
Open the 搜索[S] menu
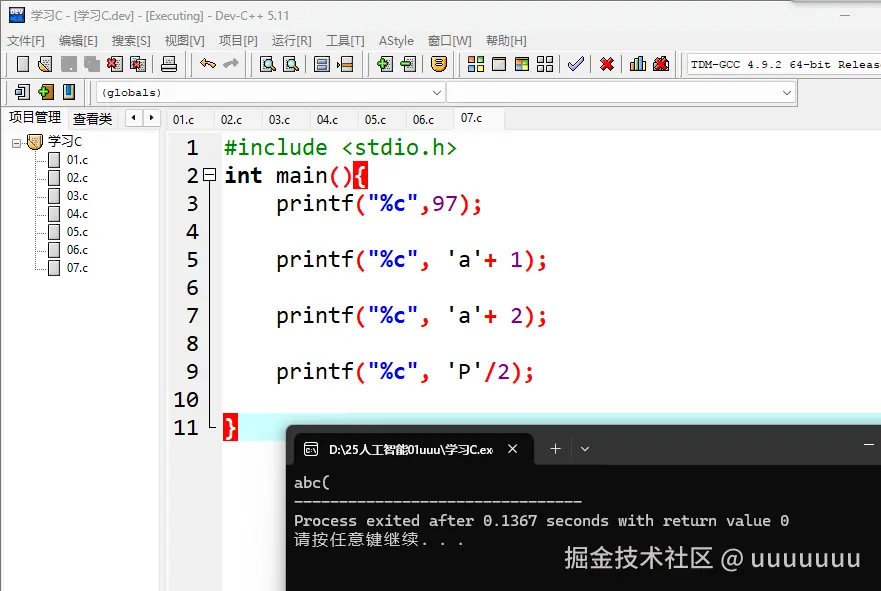(131, 40)
